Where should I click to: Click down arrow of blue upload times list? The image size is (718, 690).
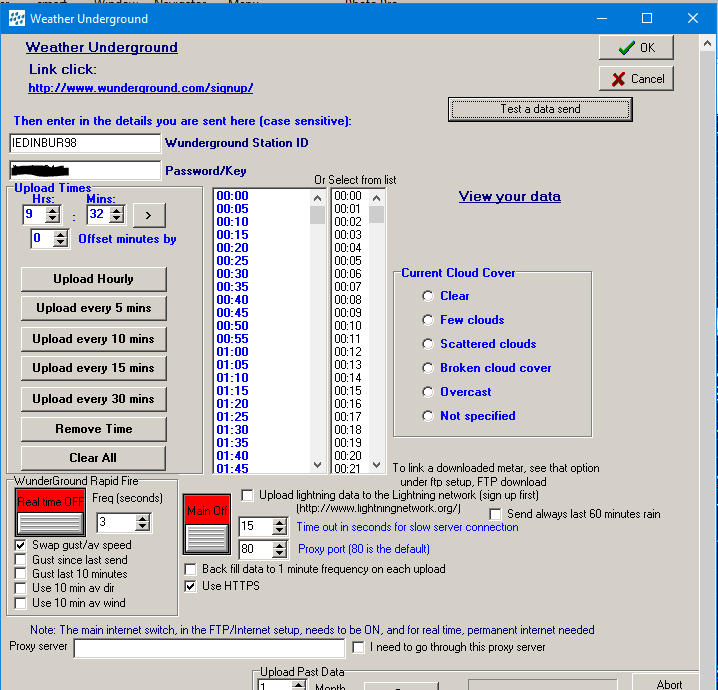click(317, 465)
